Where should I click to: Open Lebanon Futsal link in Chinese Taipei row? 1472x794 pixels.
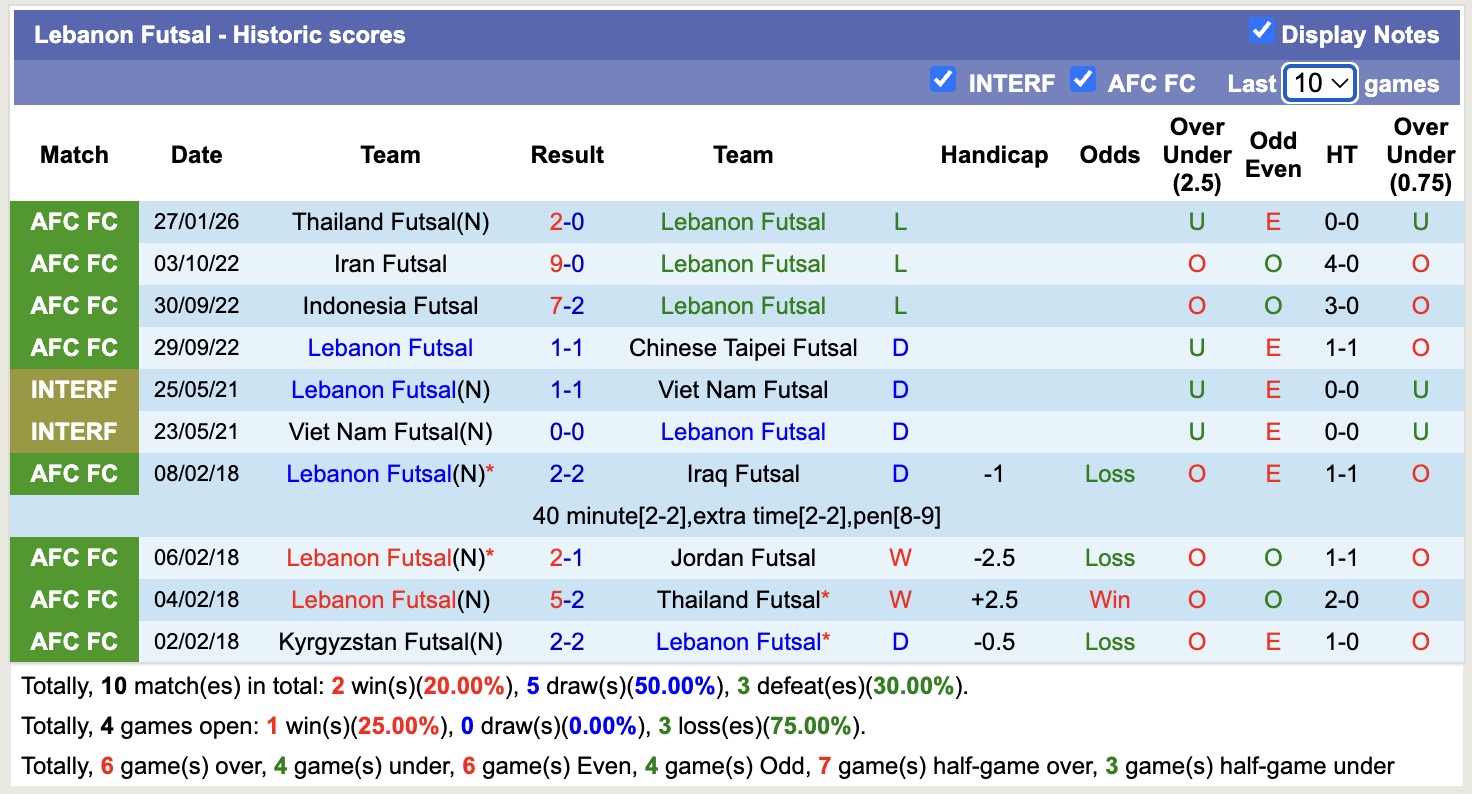[x=389, y=347]
